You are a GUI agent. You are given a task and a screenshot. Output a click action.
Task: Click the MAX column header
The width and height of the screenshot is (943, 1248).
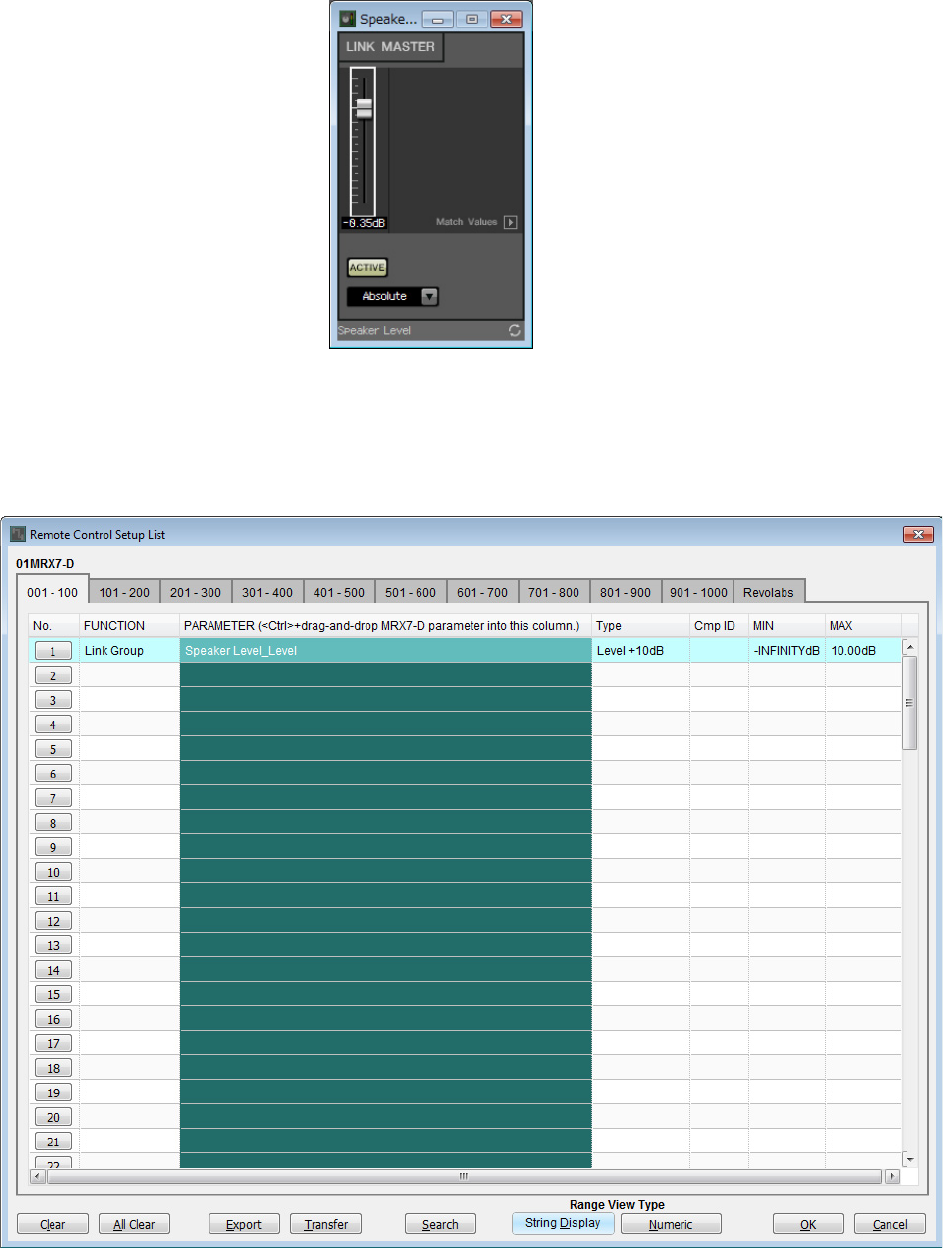tap(863, 625)
